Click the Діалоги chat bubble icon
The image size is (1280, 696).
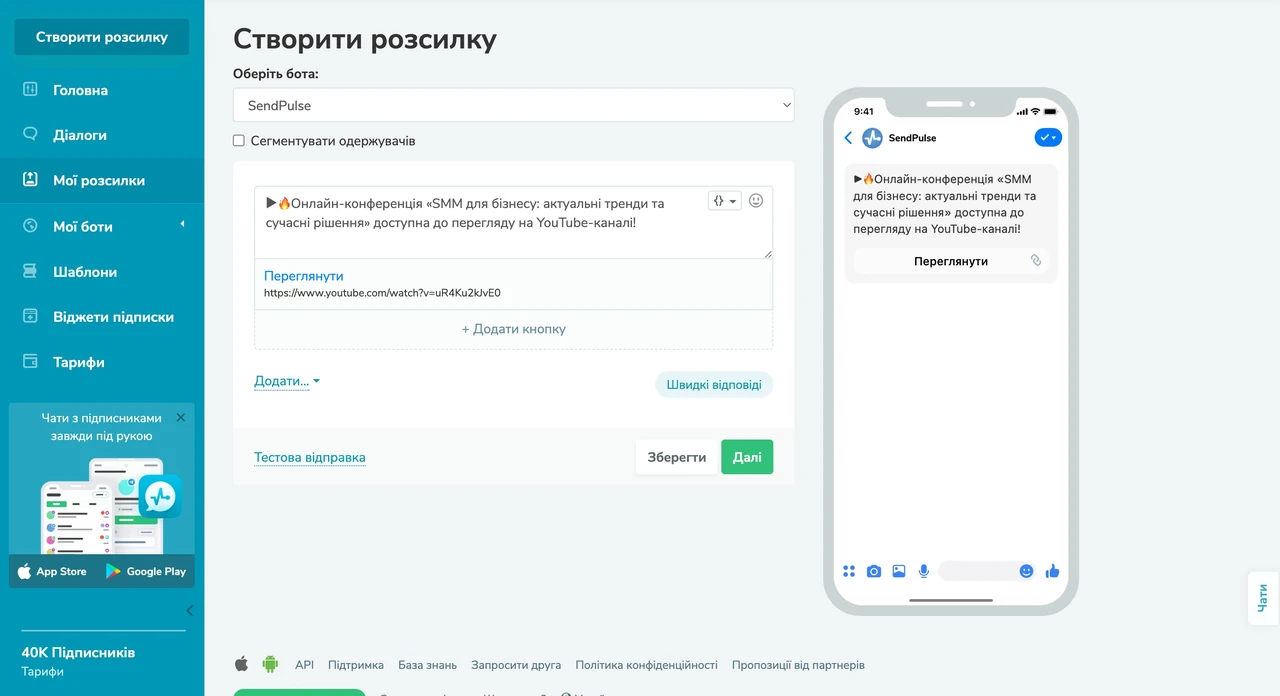tap(30, 134)
